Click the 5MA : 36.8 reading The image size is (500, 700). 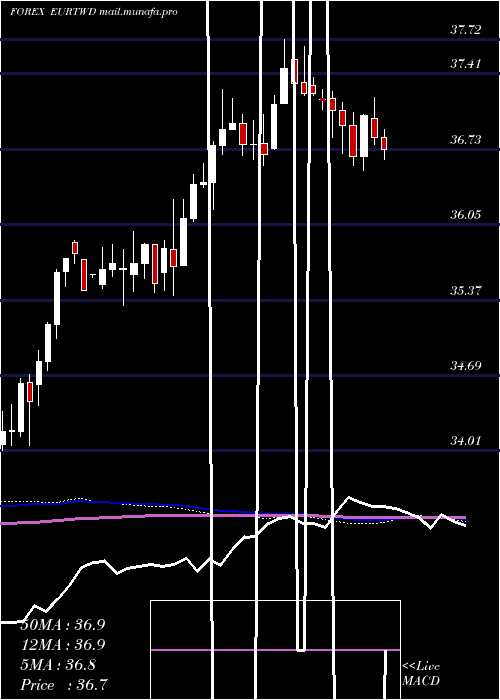click(x=58, y=665)
